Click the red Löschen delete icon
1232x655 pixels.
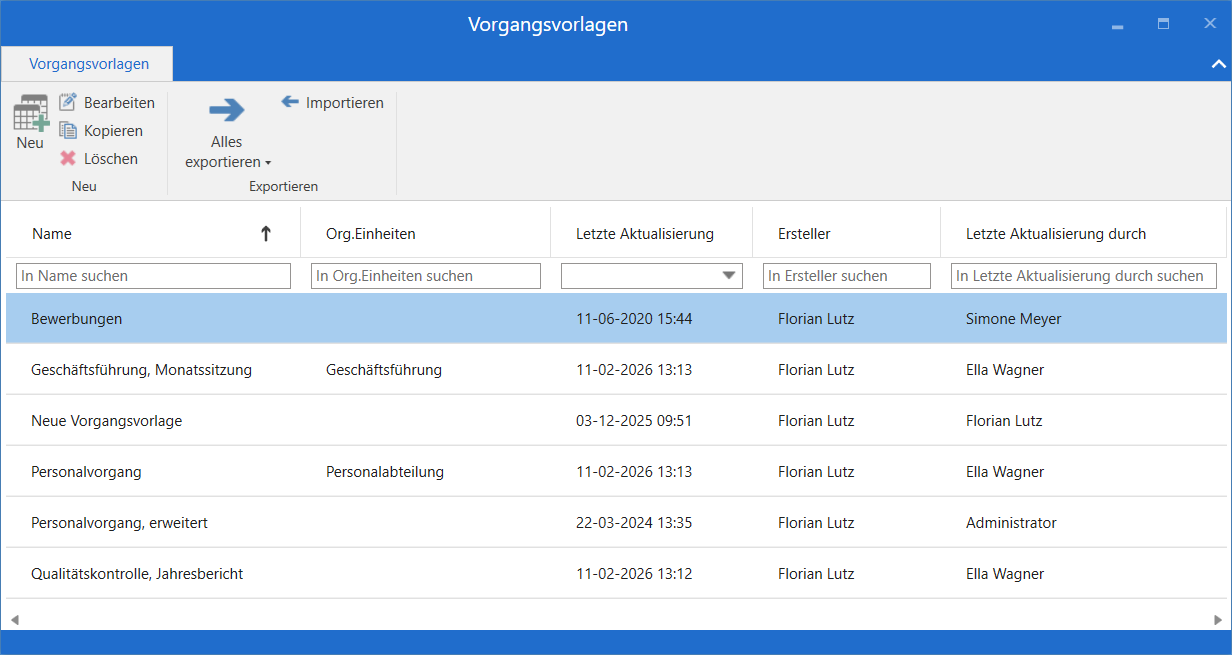click(x=68, y=159)
